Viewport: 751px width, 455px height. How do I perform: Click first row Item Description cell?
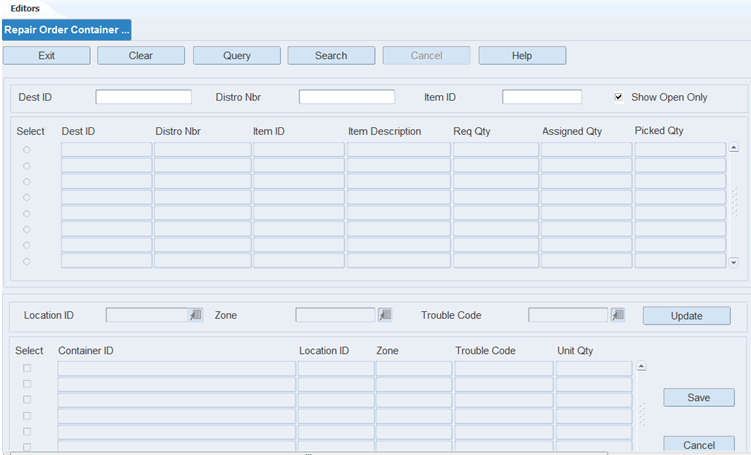pos(398,150)
